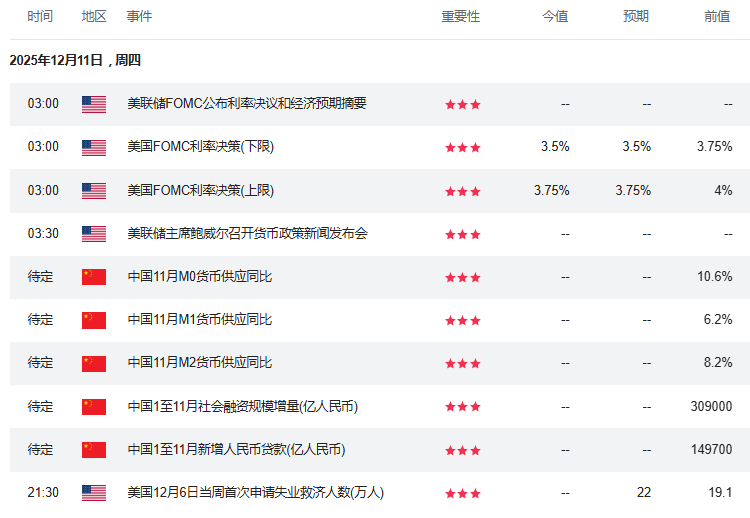Viewport: 750px width, 518px height.
Task: Click the 事件 column header
Action: 139,16
